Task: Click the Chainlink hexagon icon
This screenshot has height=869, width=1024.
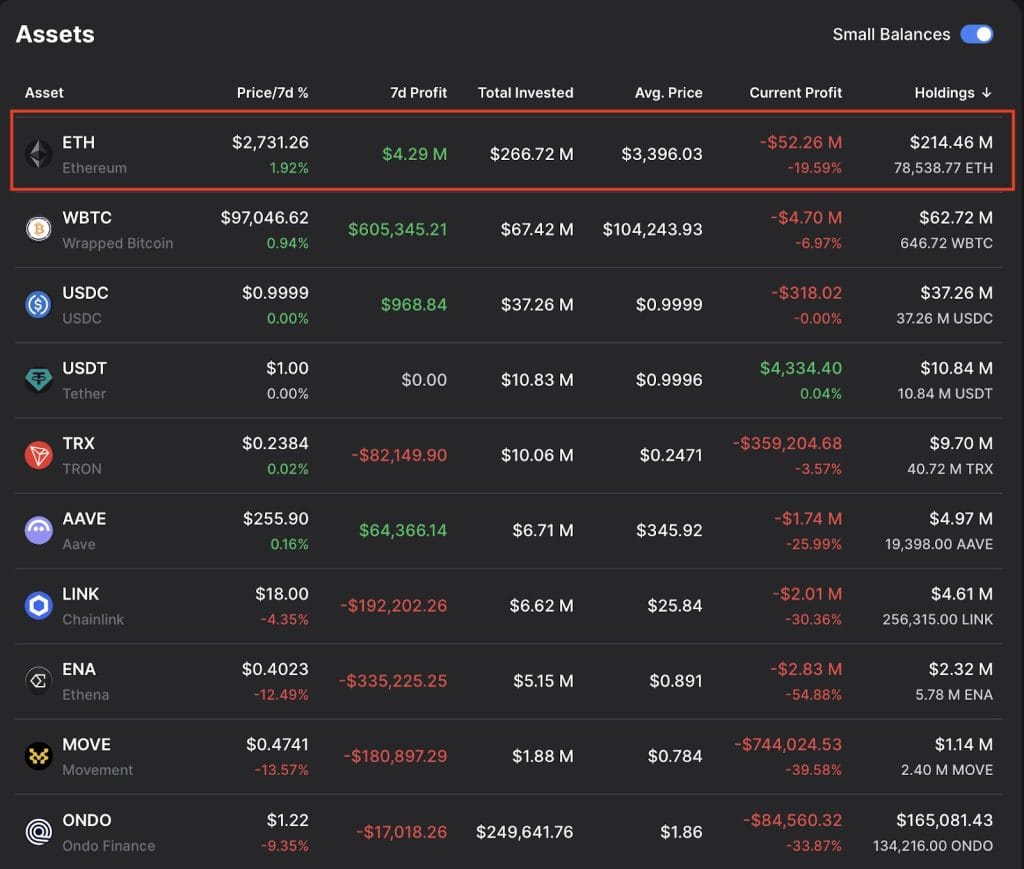Action: point(39,605)
